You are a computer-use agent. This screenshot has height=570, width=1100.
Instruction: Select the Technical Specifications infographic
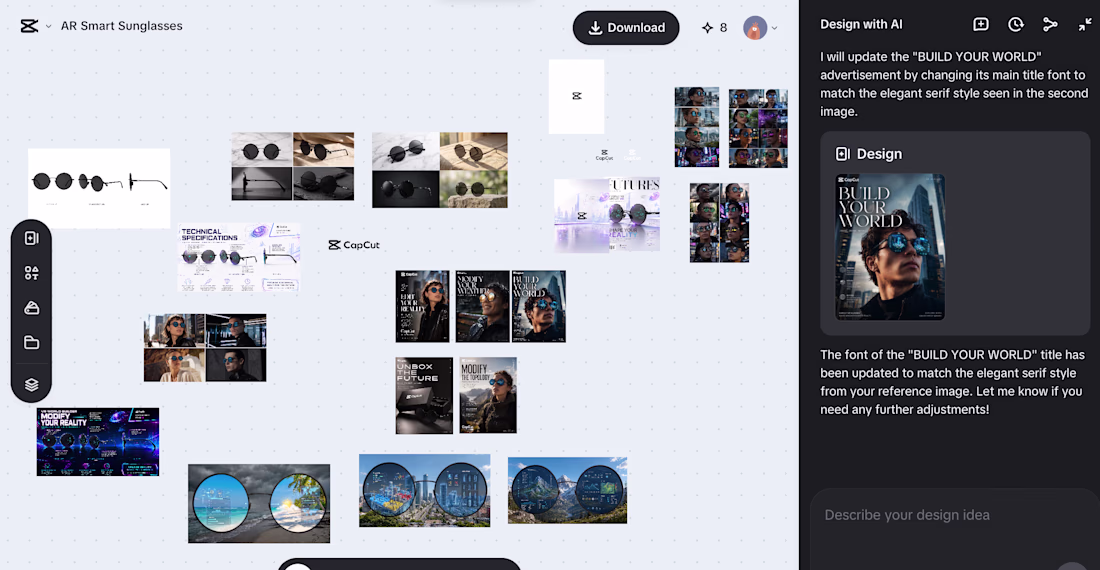tap(239, 257)
